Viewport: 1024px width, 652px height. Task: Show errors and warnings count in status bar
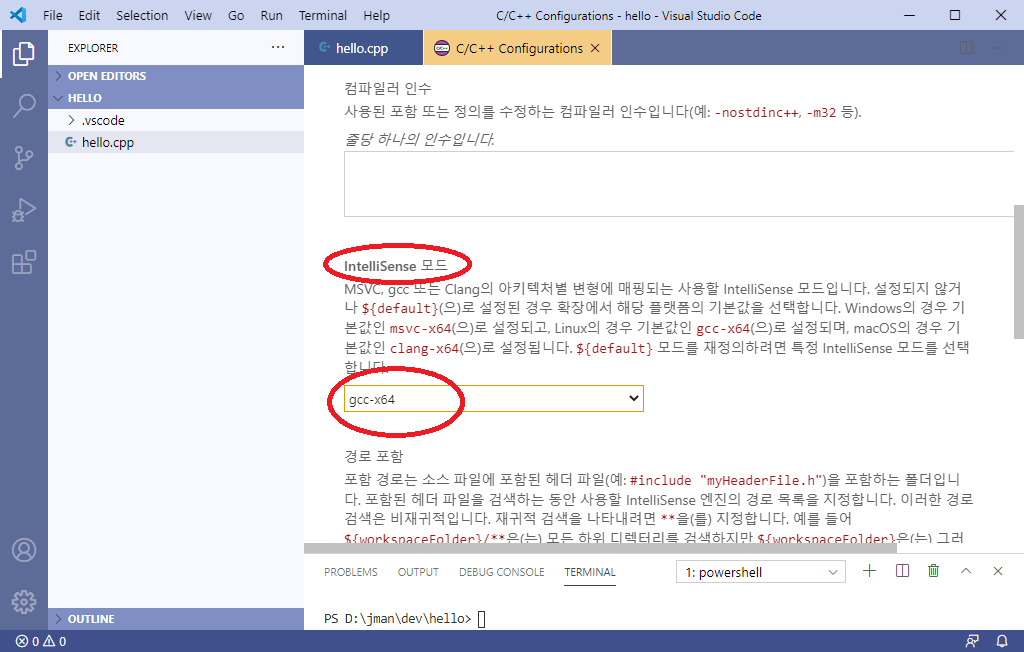pyautogui.click(x=40, y=642)
